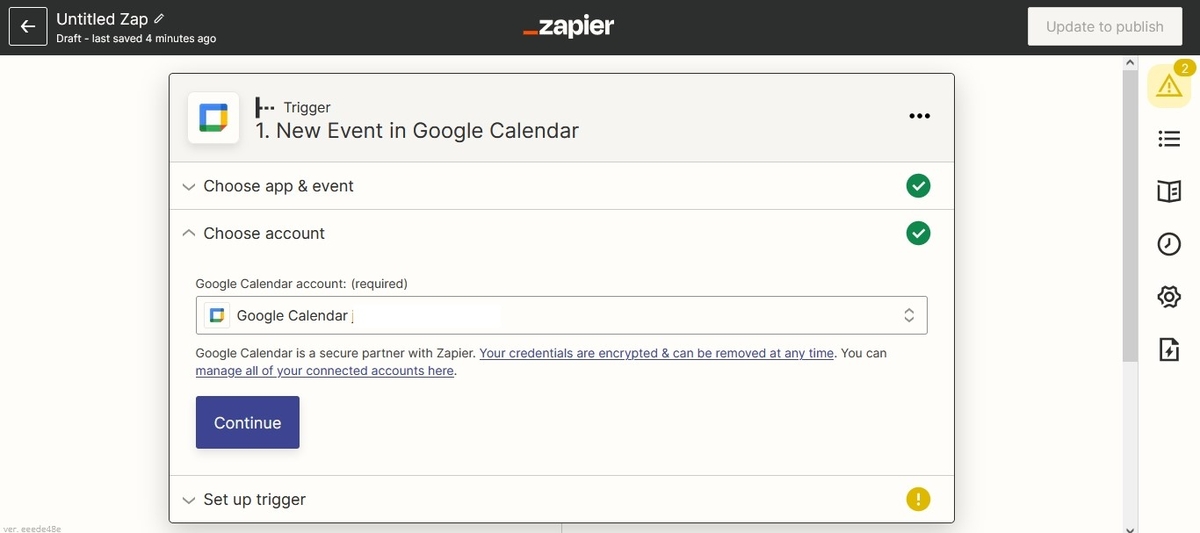Image resolution: width=1200 pixels, height=533 pixels.
Task: Open the credentials are encrypted link
Action: click(x=656, y=353)
